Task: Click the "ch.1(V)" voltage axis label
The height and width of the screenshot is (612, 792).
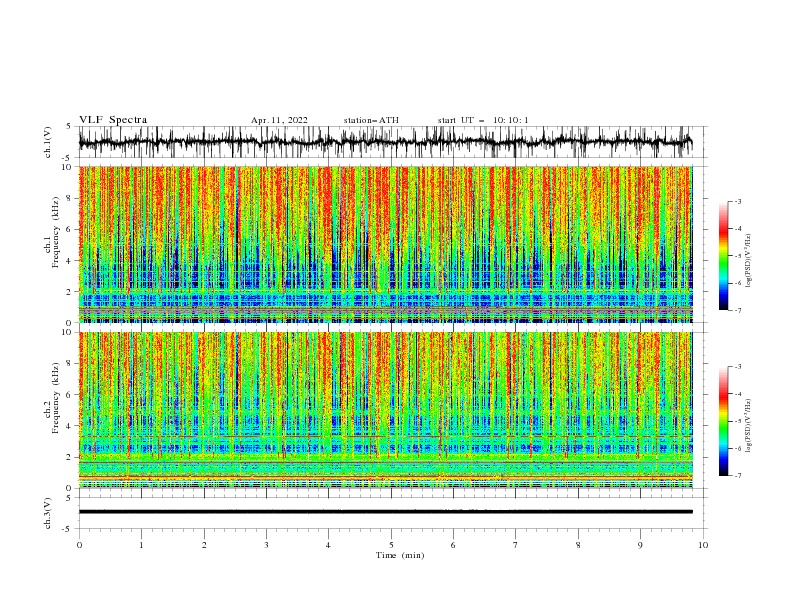Action: 48,142
